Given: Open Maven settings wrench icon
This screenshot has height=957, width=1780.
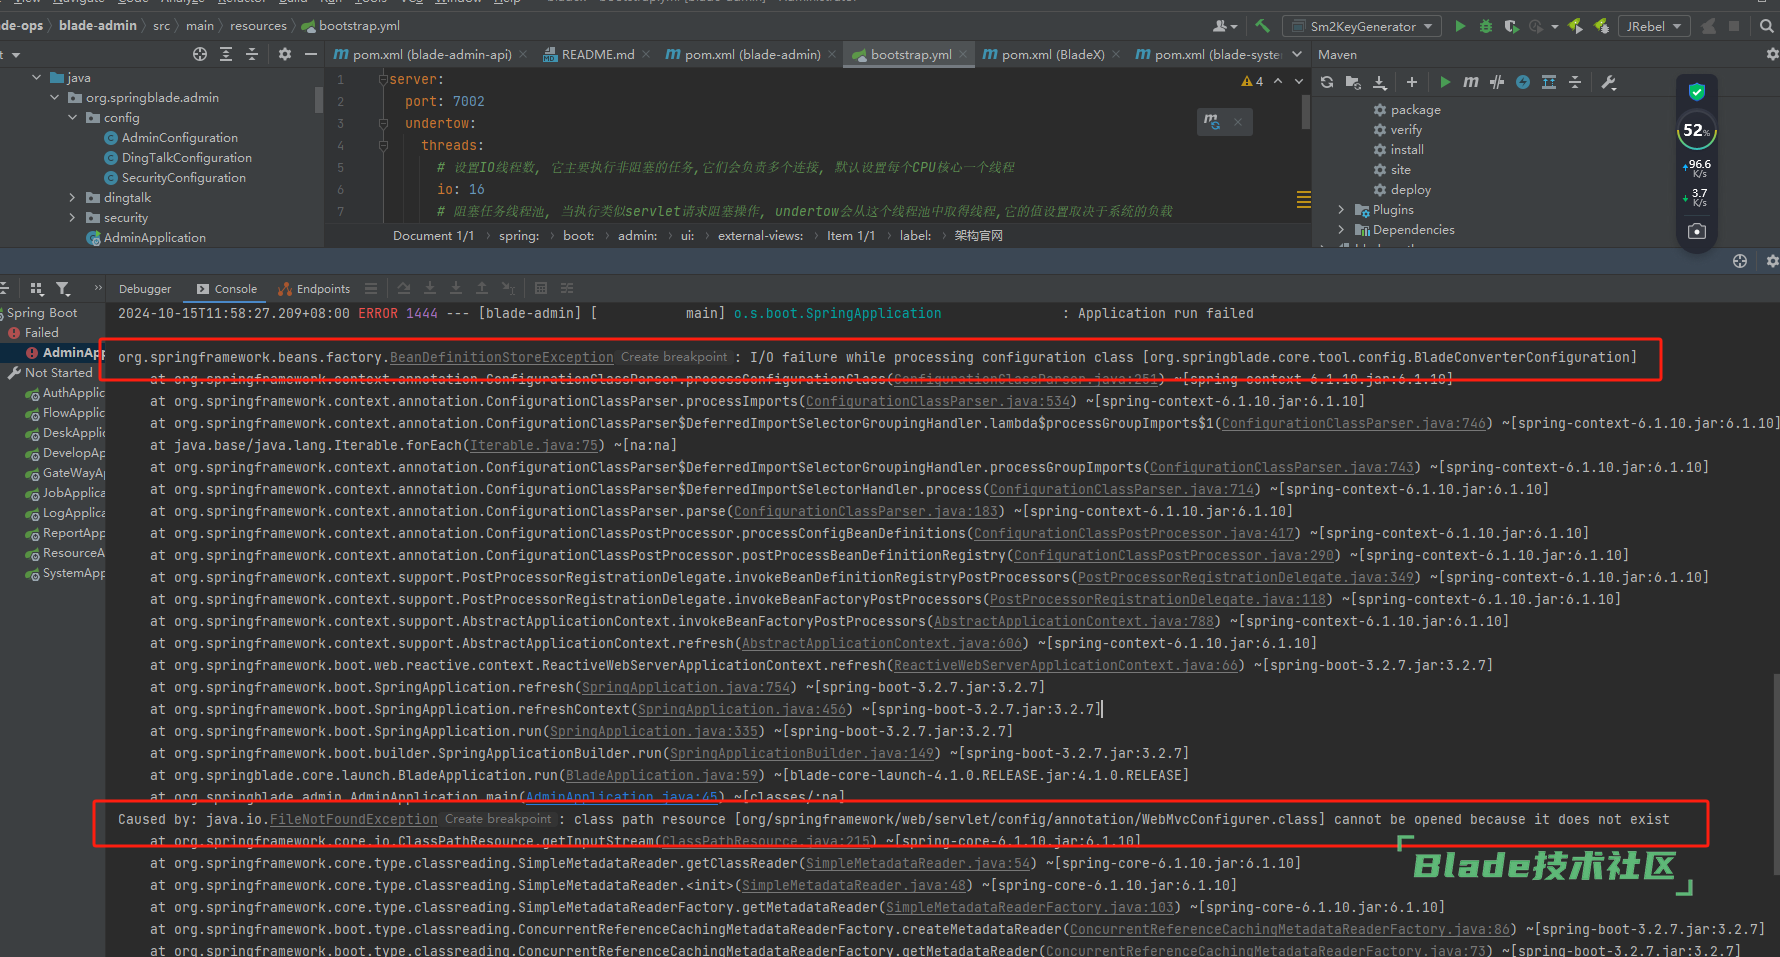Looking at the screenshot, I should (1609, 82).
